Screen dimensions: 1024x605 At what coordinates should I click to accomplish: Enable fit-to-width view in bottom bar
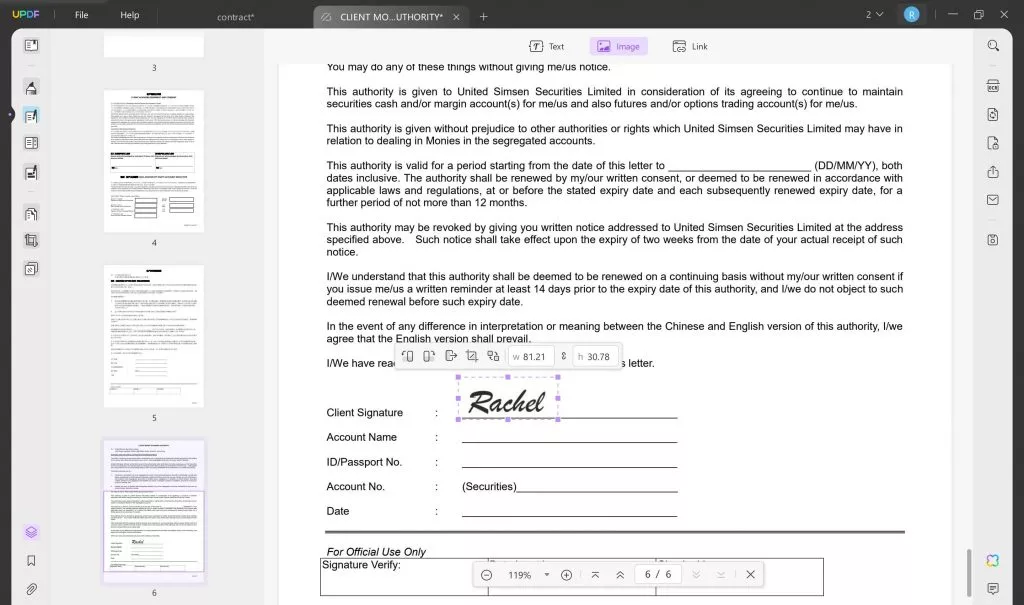click(x=595, y=574)
